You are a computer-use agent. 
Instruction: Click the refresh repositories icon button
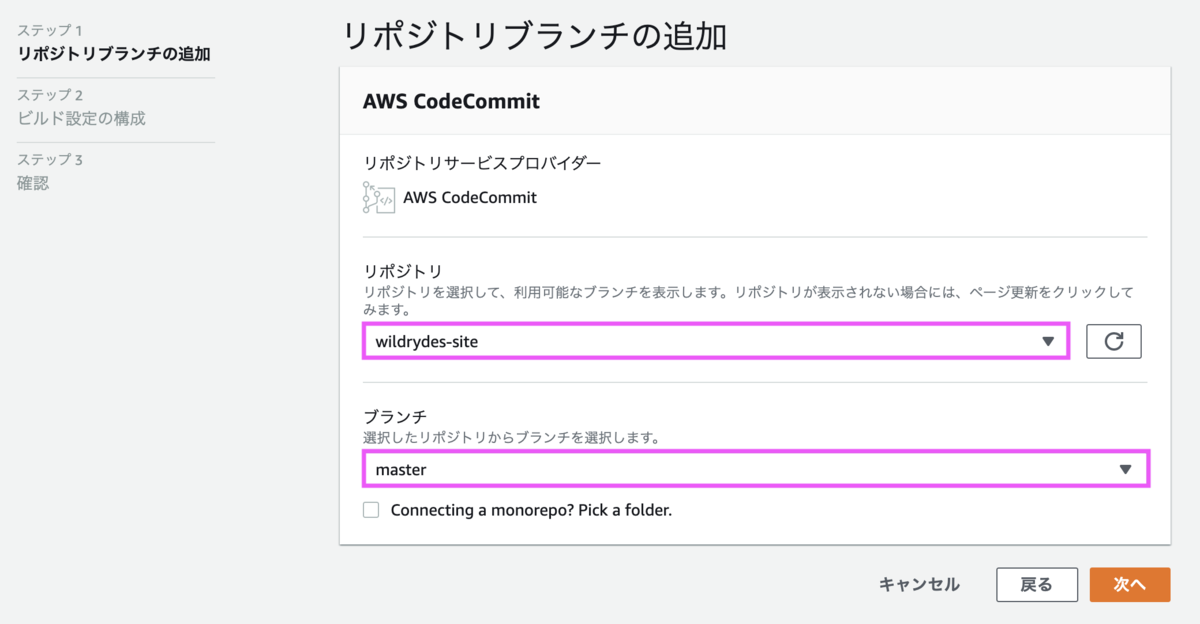point(1114,341)
